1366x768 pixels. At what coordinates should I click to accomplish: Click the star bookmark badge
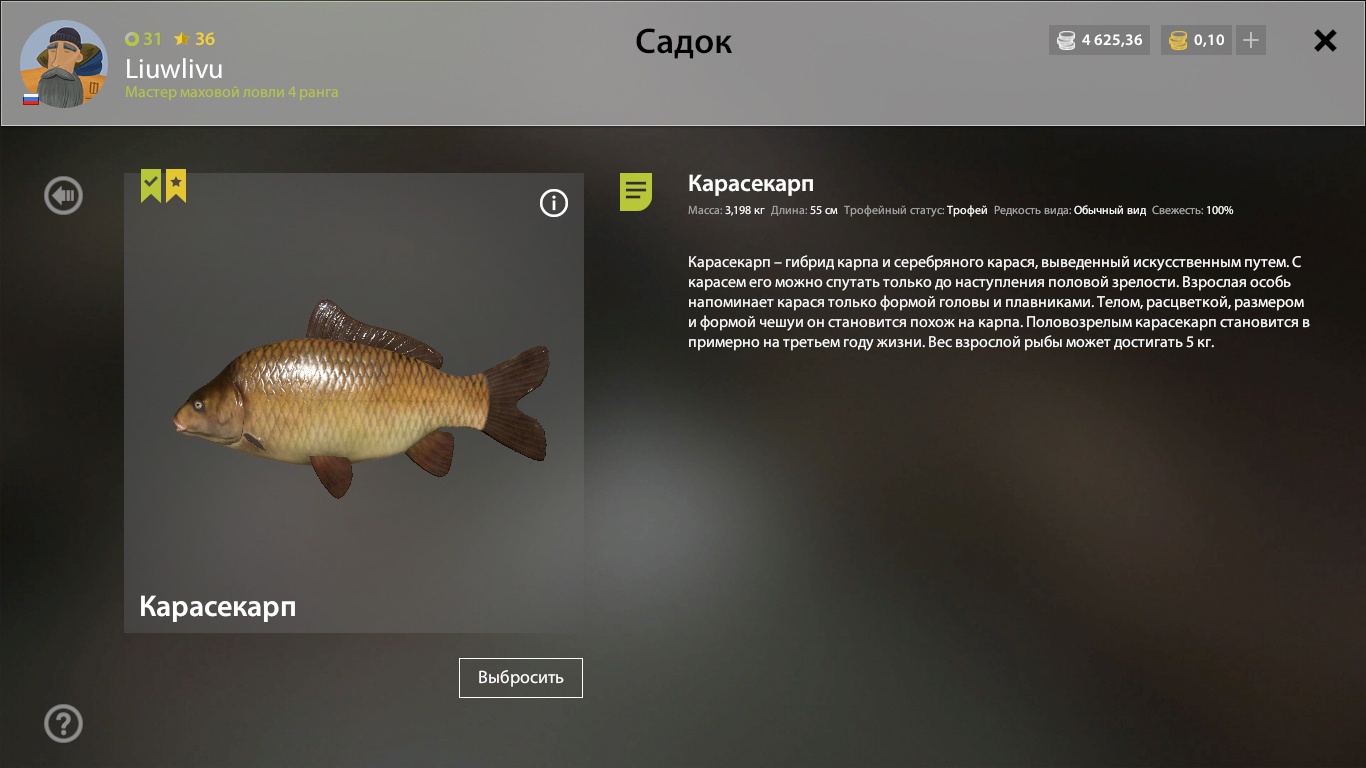coord(176,186)
